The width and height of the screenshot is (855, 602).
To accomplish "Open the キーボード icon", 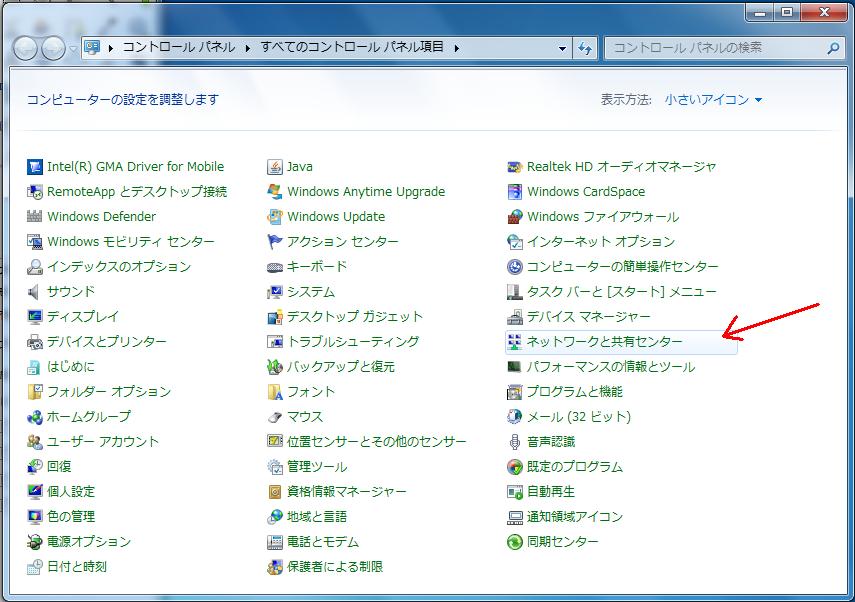I will tap(275, 267).
